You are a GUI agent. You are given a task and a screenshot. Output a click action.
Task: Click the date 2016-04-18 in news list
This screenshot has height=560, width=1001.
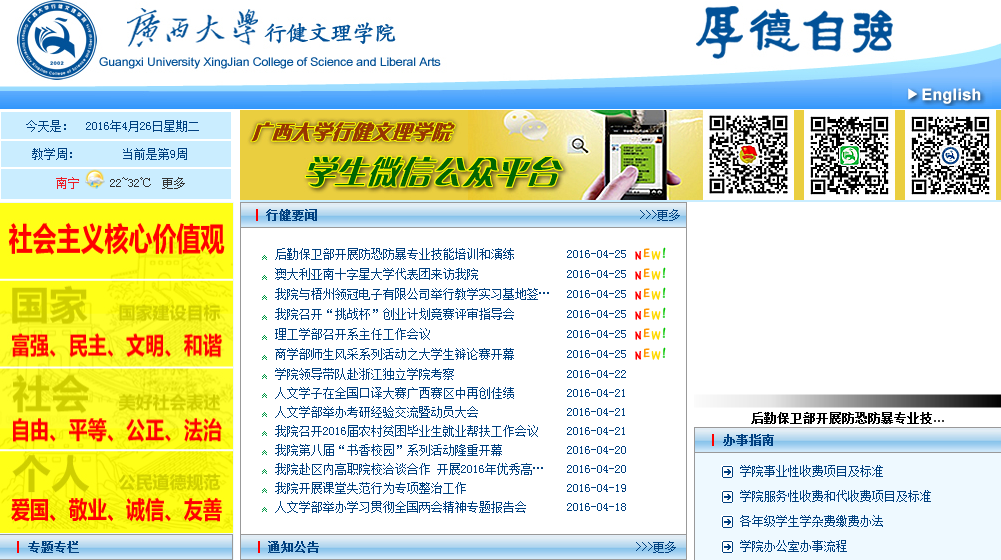point(596,508)
